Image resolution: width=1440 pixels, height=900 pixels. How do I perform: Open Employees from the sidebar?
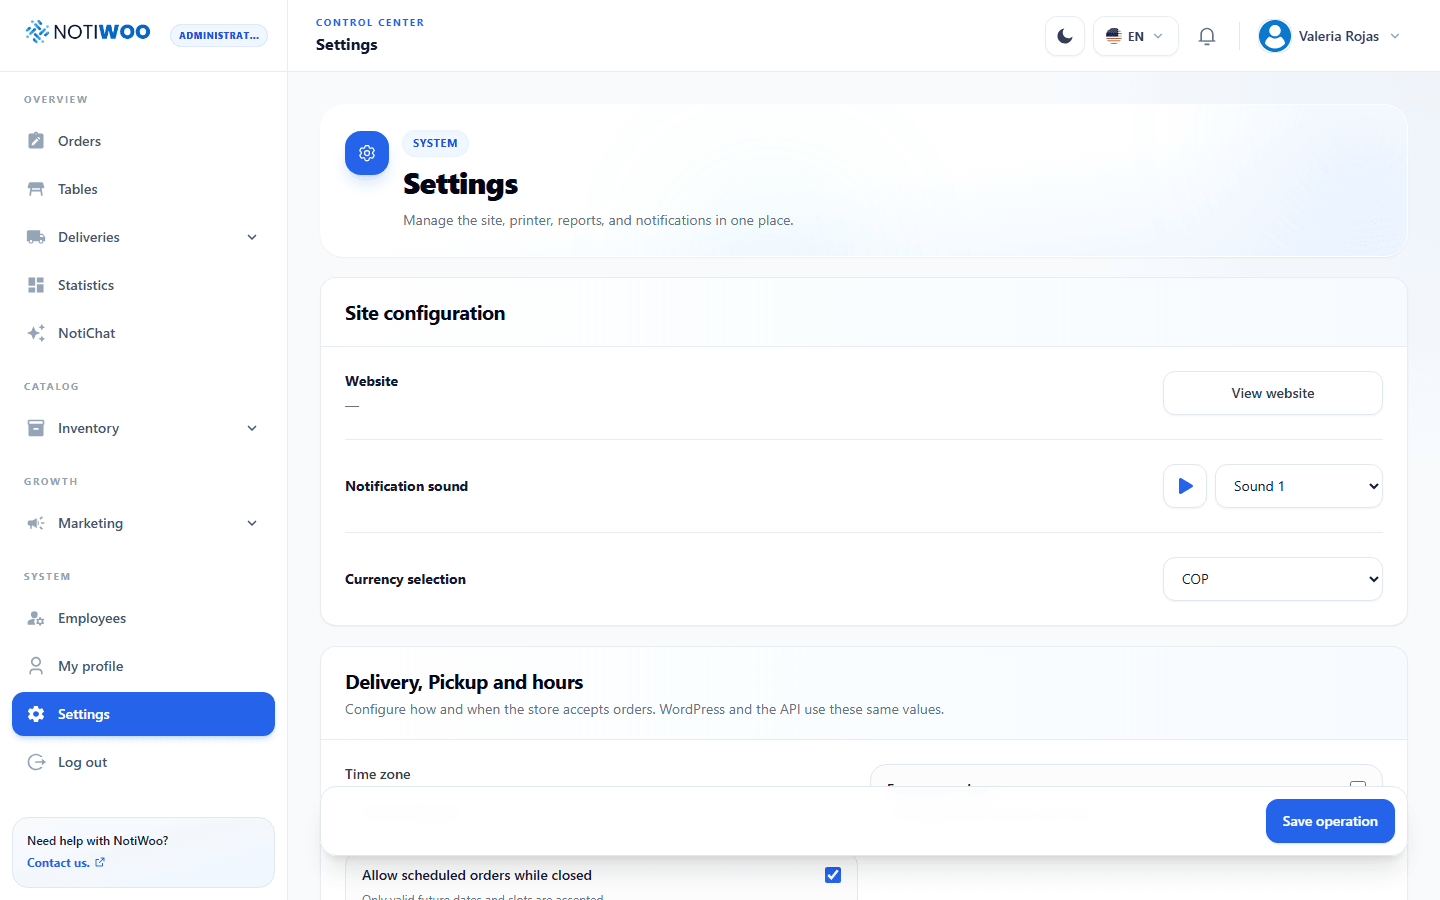(x=143, y=618)
